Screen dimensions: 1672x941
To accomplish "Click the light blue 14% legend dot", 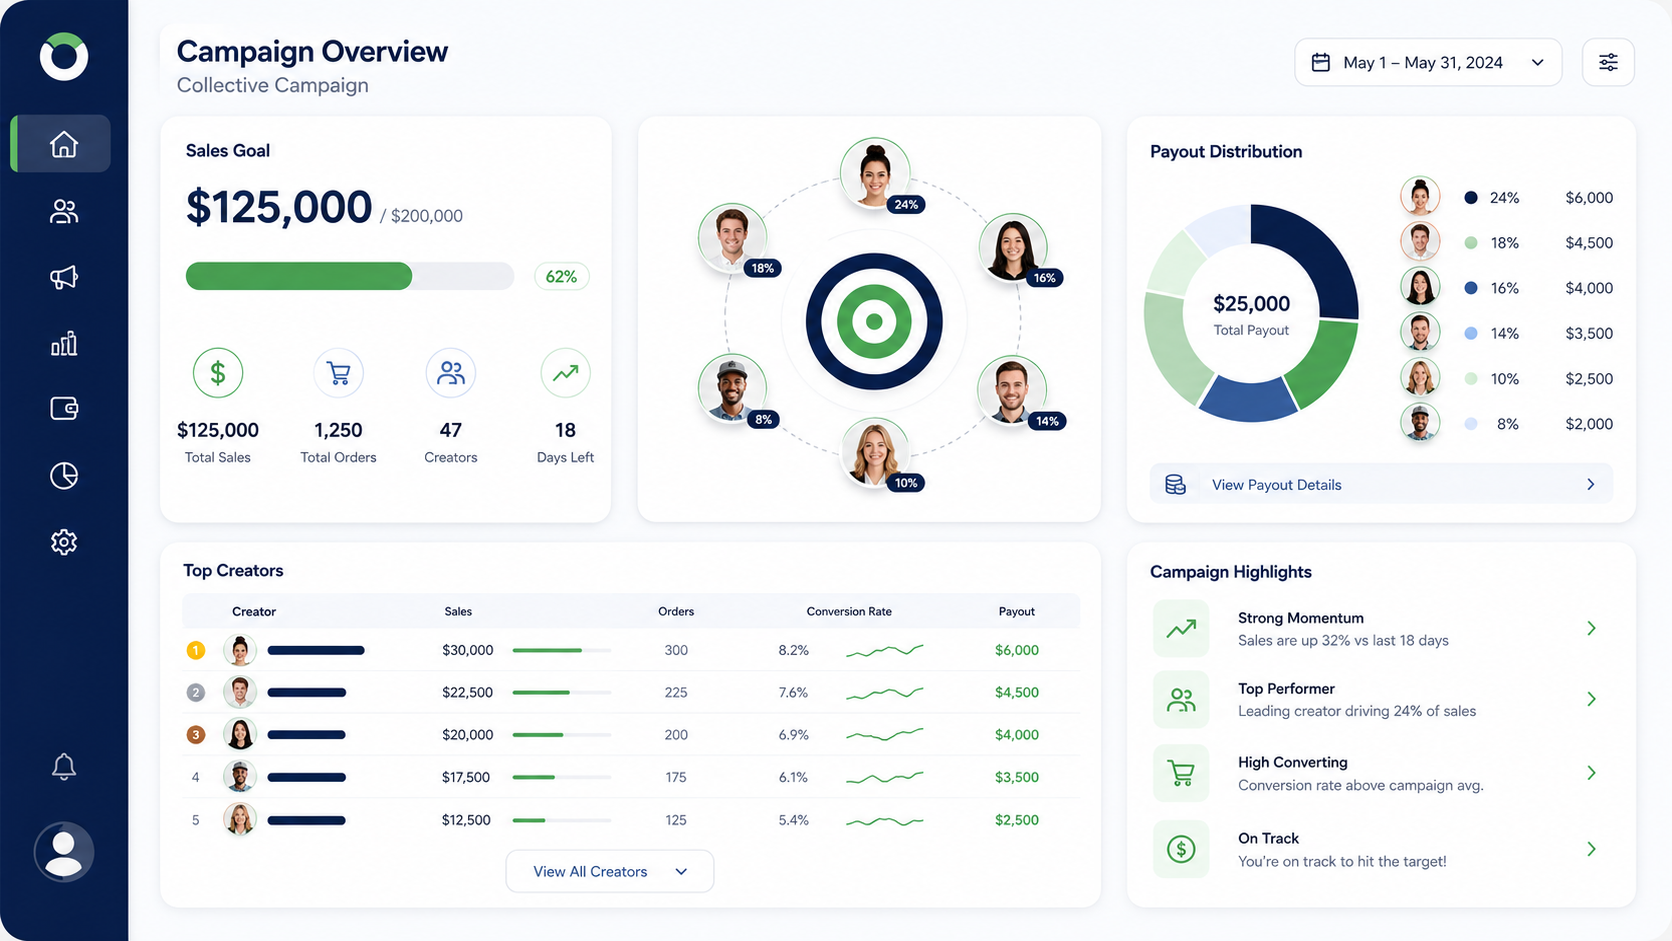I will 1471,333.
